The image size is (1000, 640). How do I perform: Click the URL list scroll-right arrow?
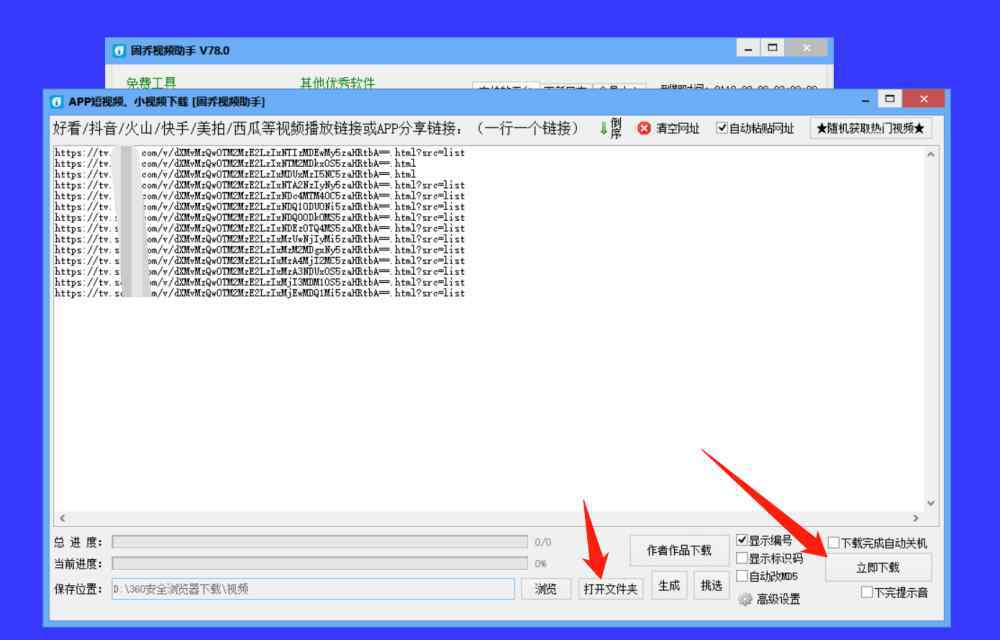pyautogui.click(x=916, y=518)
